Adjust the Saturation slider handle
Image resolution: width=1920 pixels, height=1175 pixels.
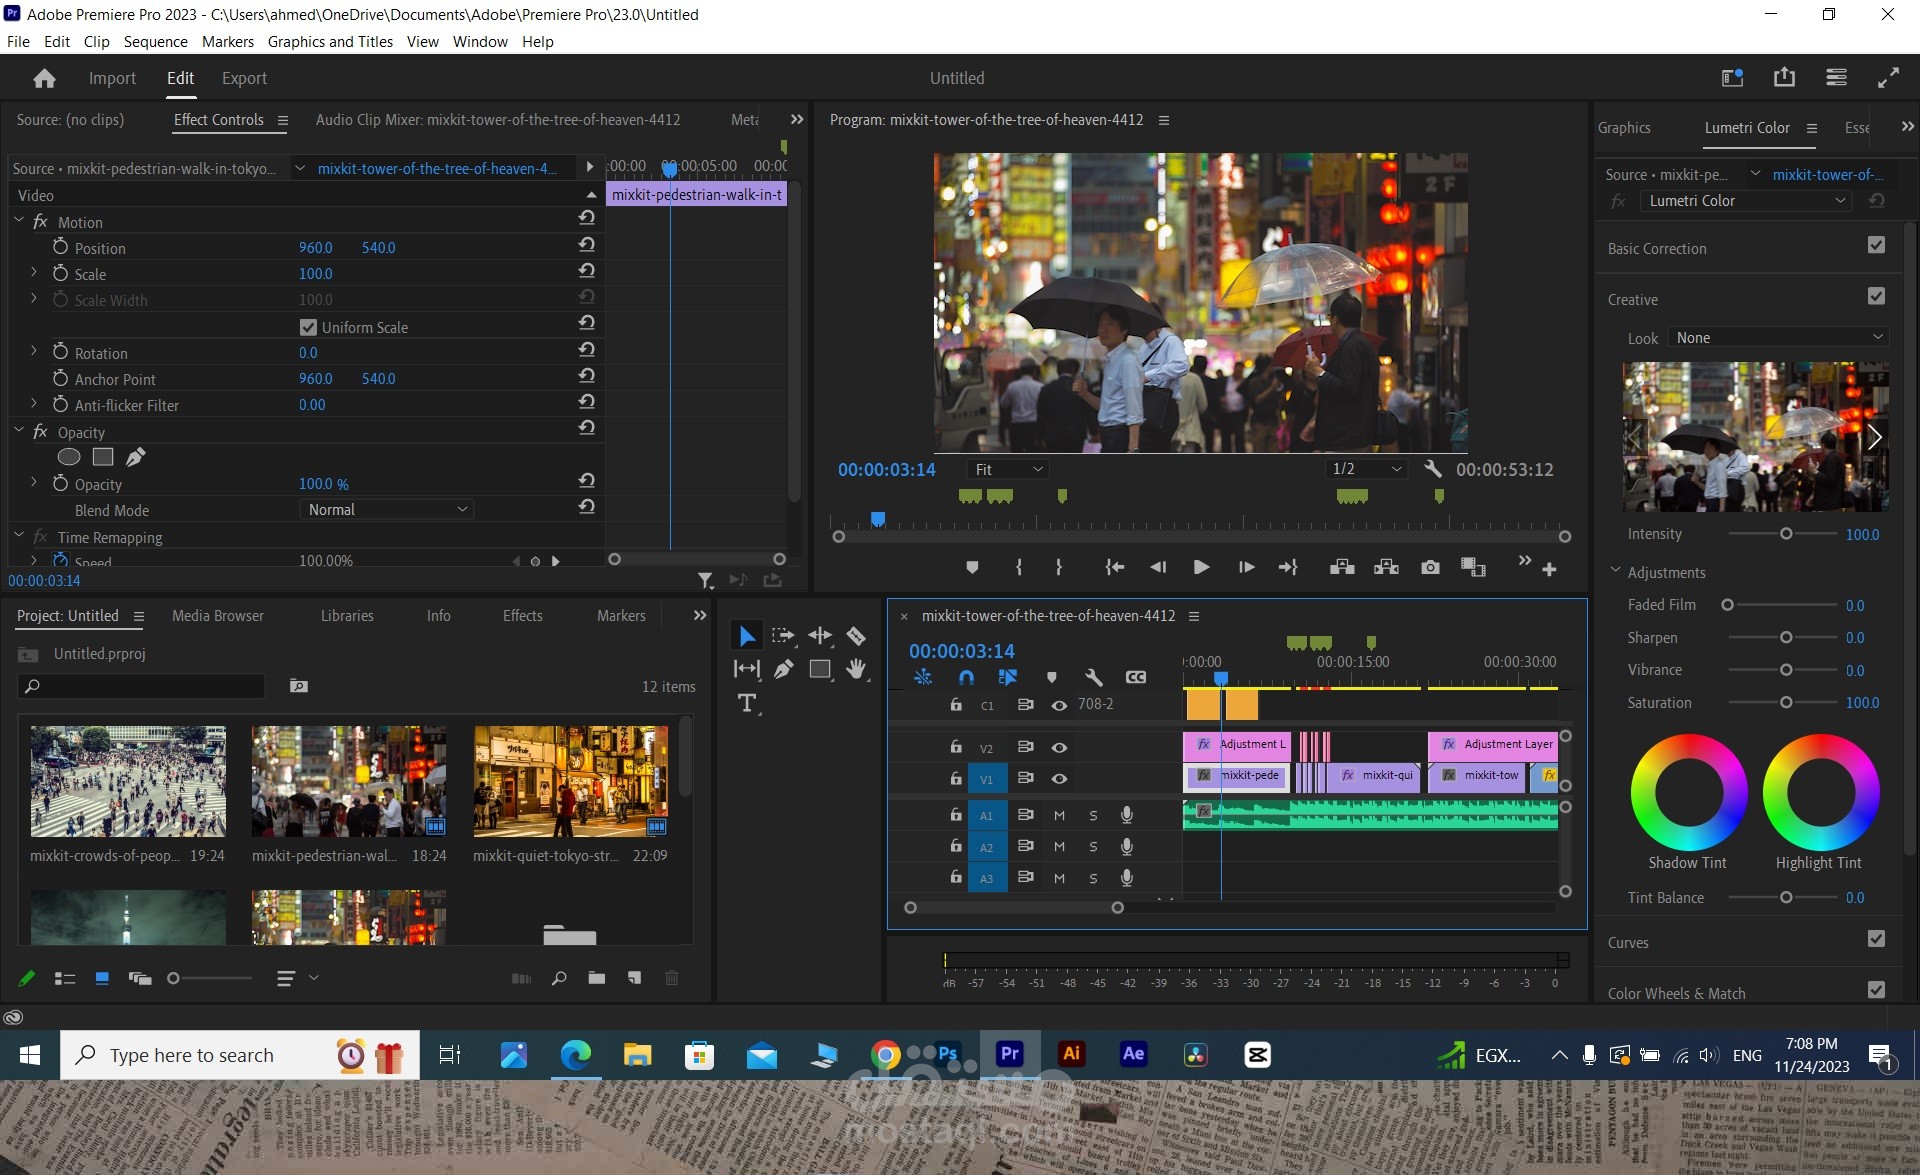coord(1786,703)
